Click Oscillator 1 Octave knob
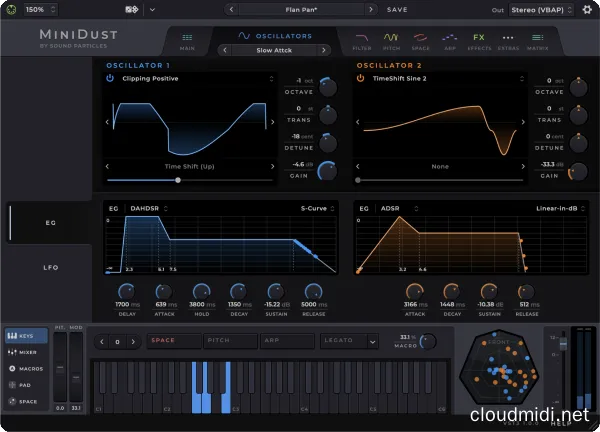The image size is (600, 432). point(328,87)
